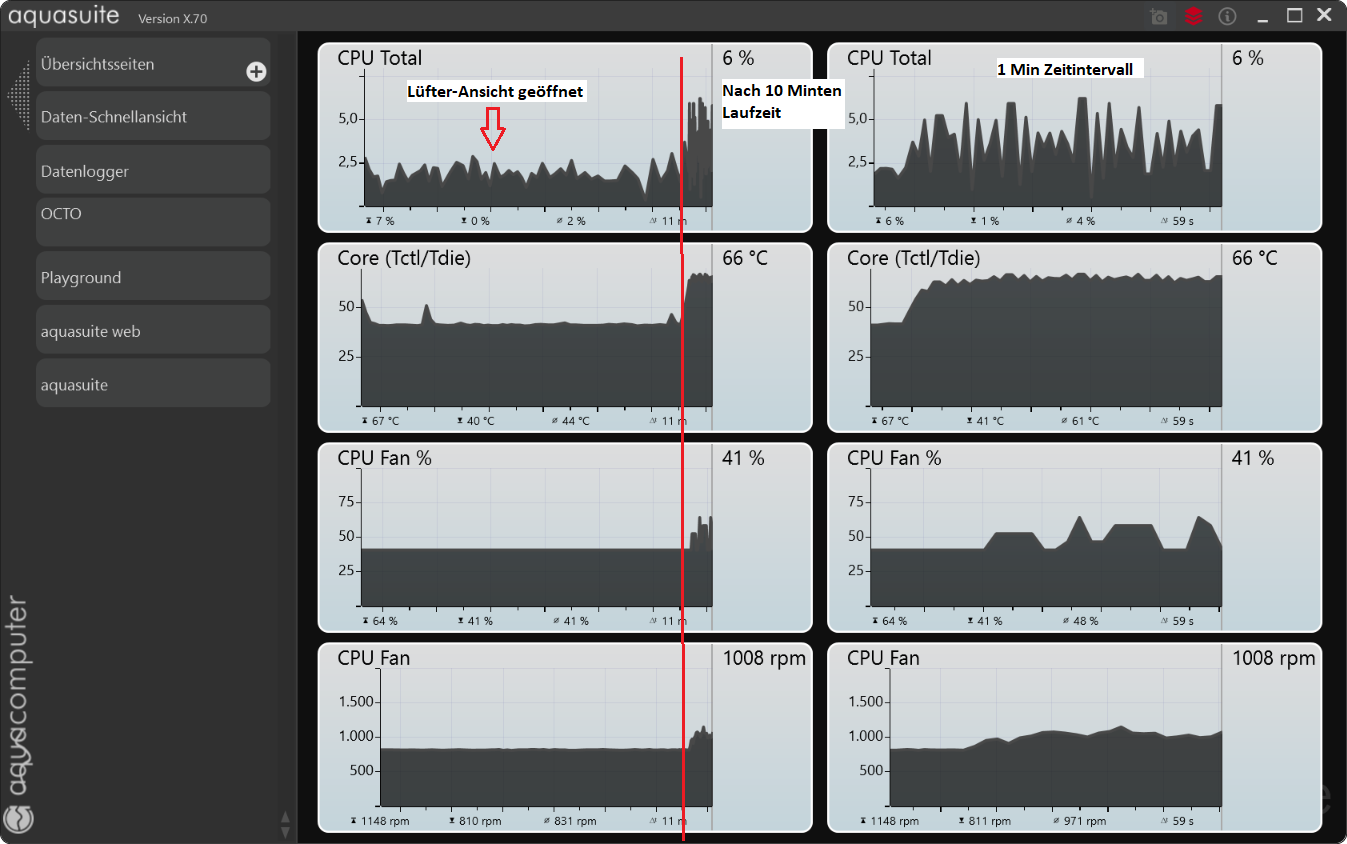This screenshot has height=844, width=1347.
Task: Click time-span icon beside "11 m" in left CPU Fan %
Action: click(x=655, y=621)
